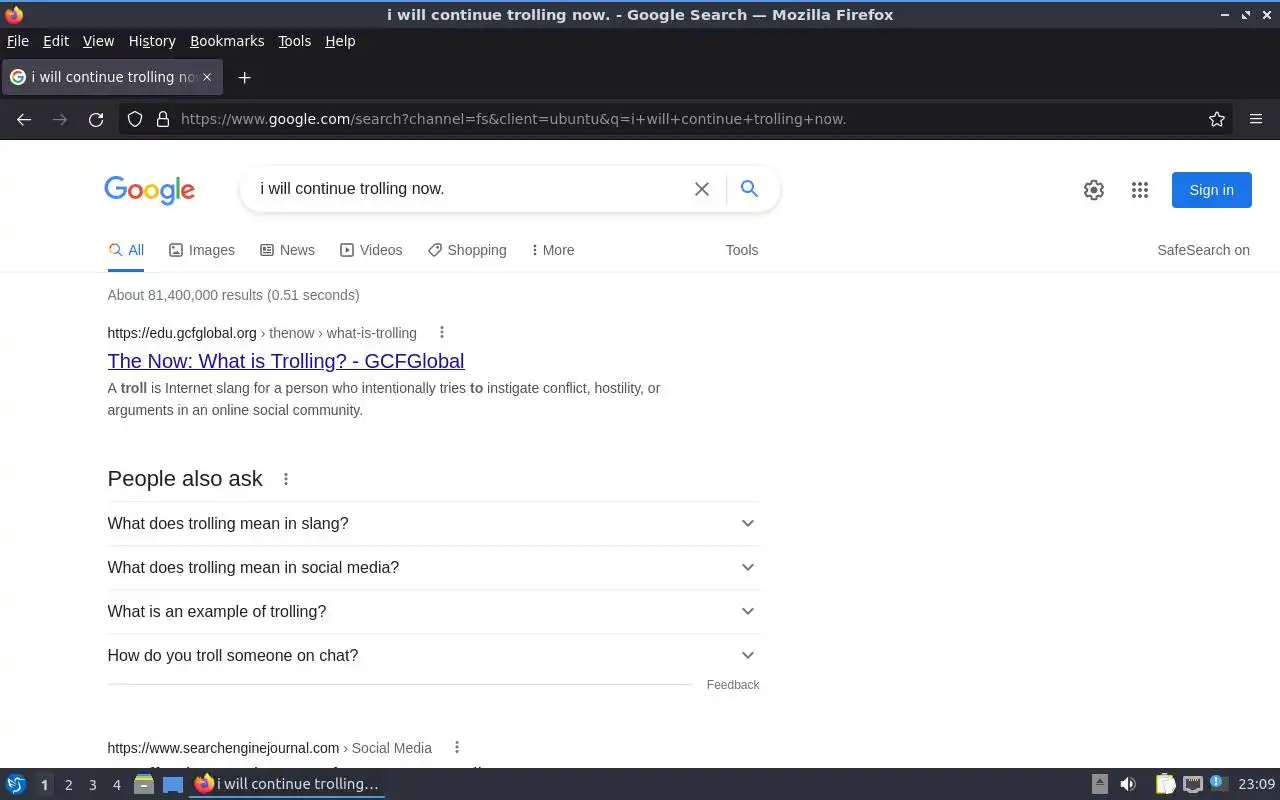Screen dimensions: 1280x800
Task: Expand 'What does trolling mean in slang?'
Action: (433, 524)
